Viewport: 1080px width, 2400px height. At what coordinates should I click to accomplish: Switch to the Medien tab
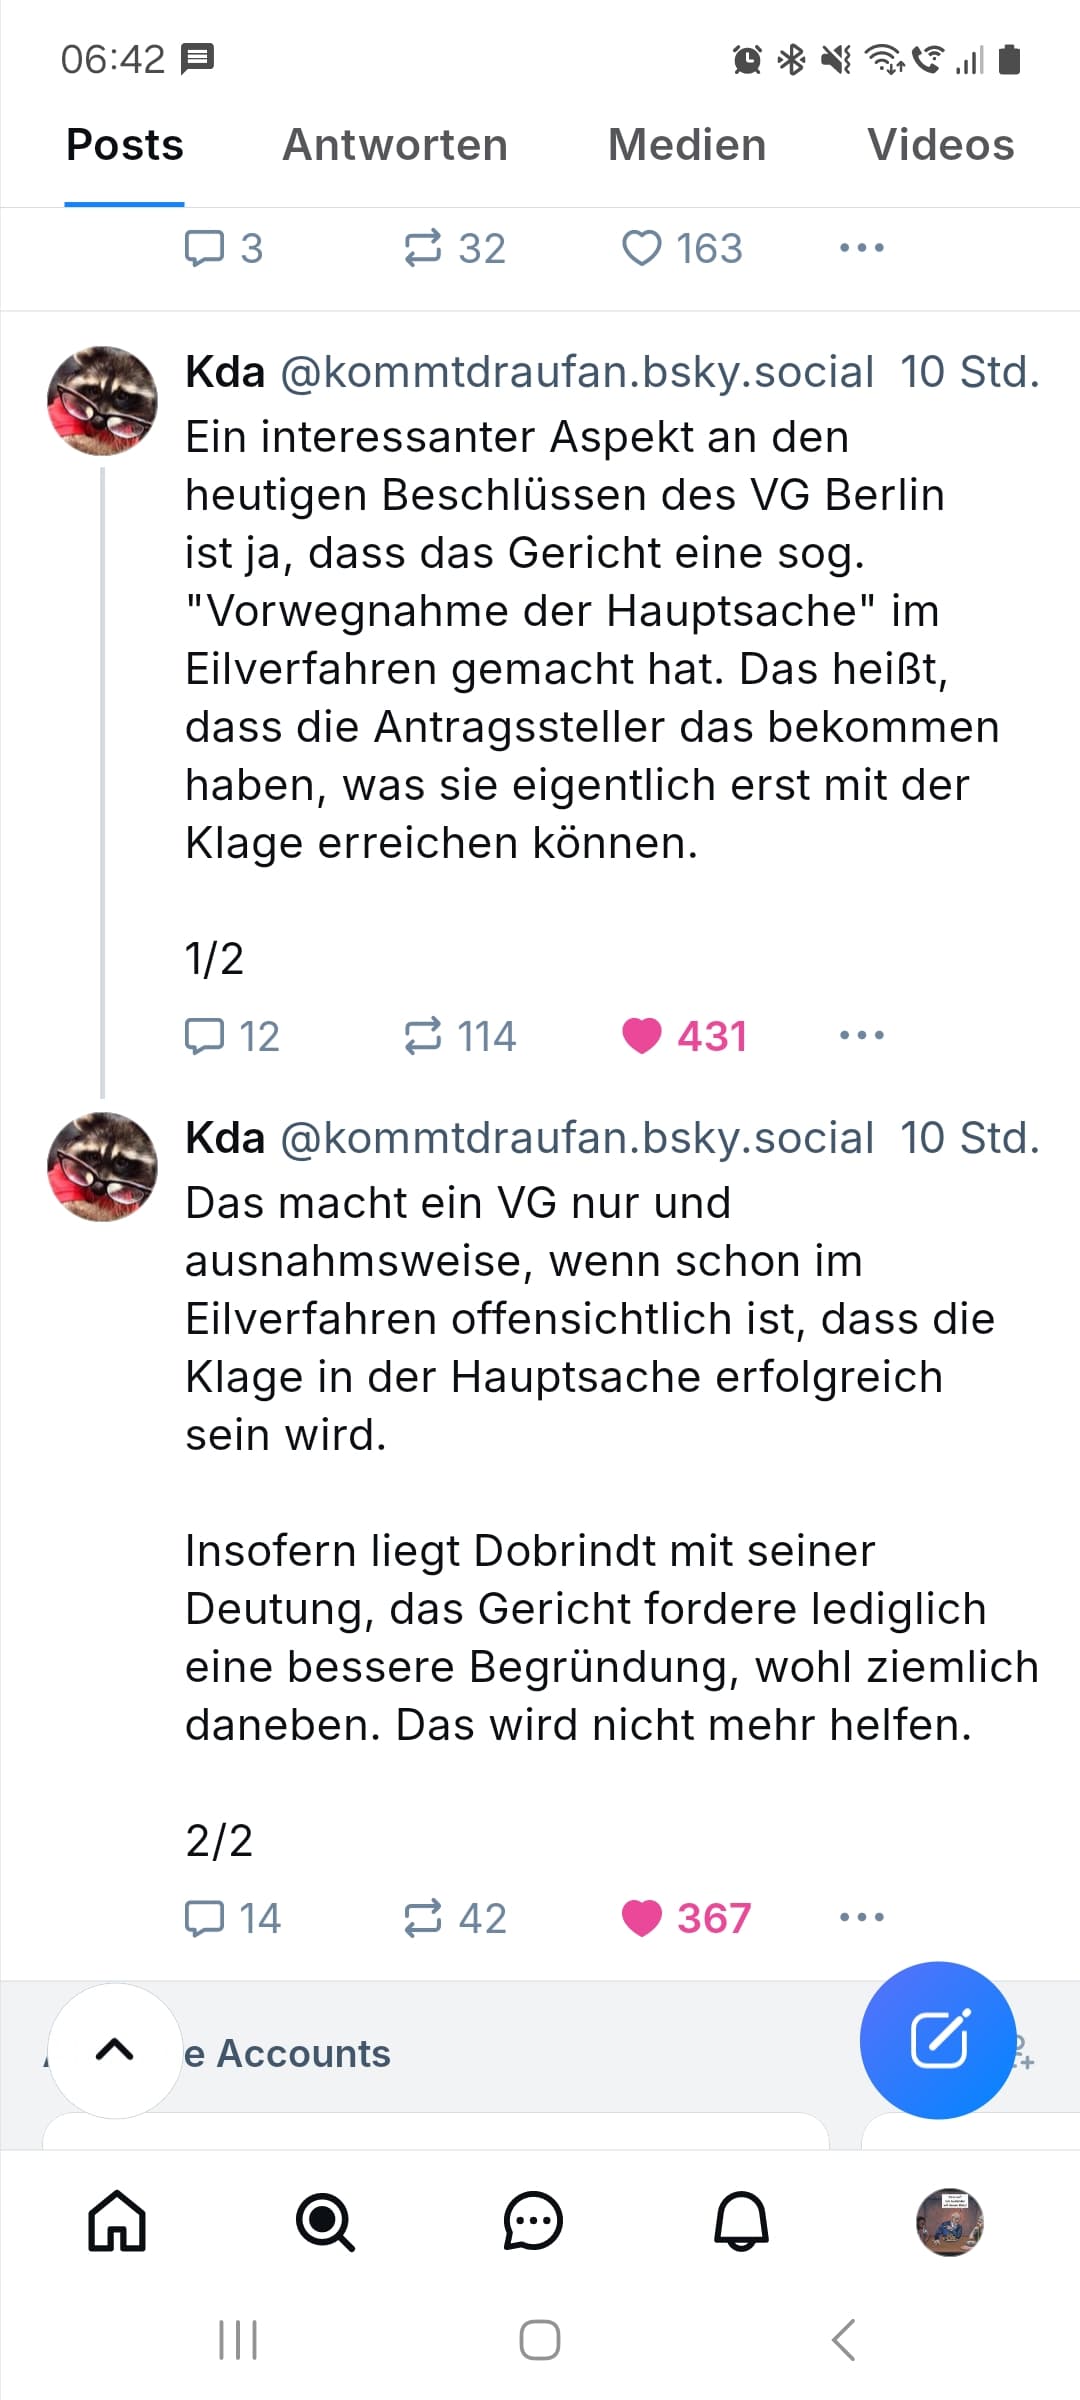click(687, 145)
